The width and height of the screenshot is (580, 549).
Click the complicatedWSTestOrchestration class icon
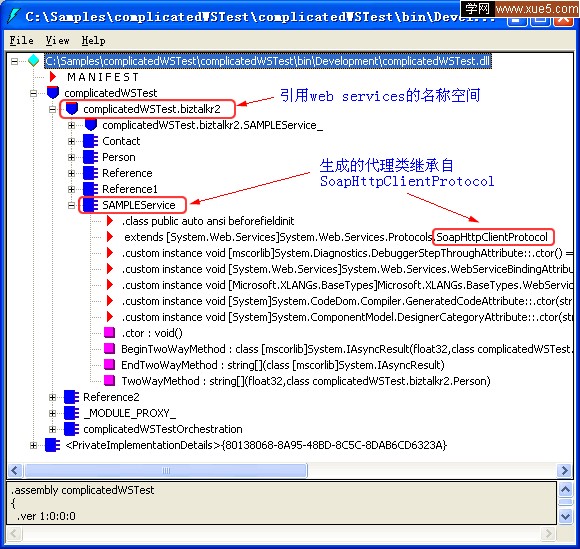(x=71, y=429)
